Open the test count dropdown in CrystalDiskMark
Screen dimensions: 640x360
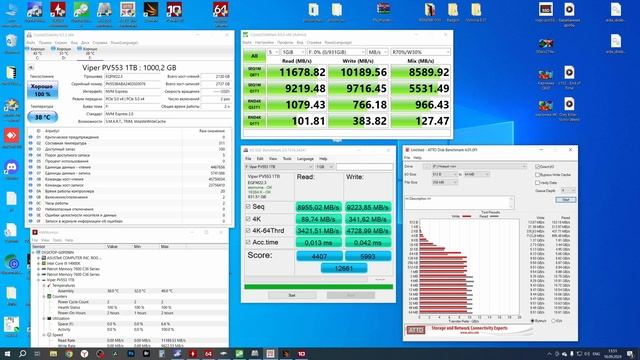[273, 52]
